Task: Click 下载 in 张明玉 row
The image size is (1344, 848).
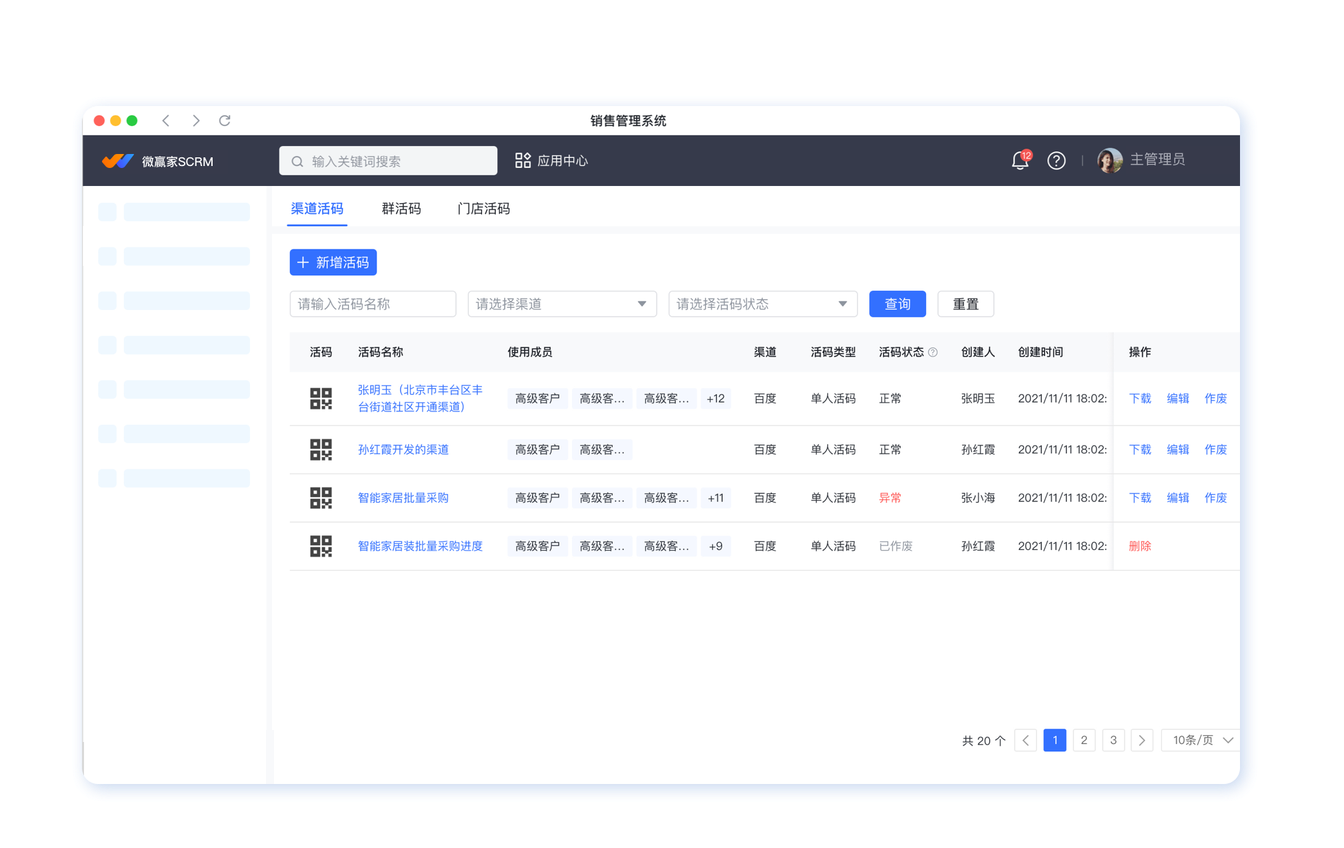Action: pos(1140,398)
